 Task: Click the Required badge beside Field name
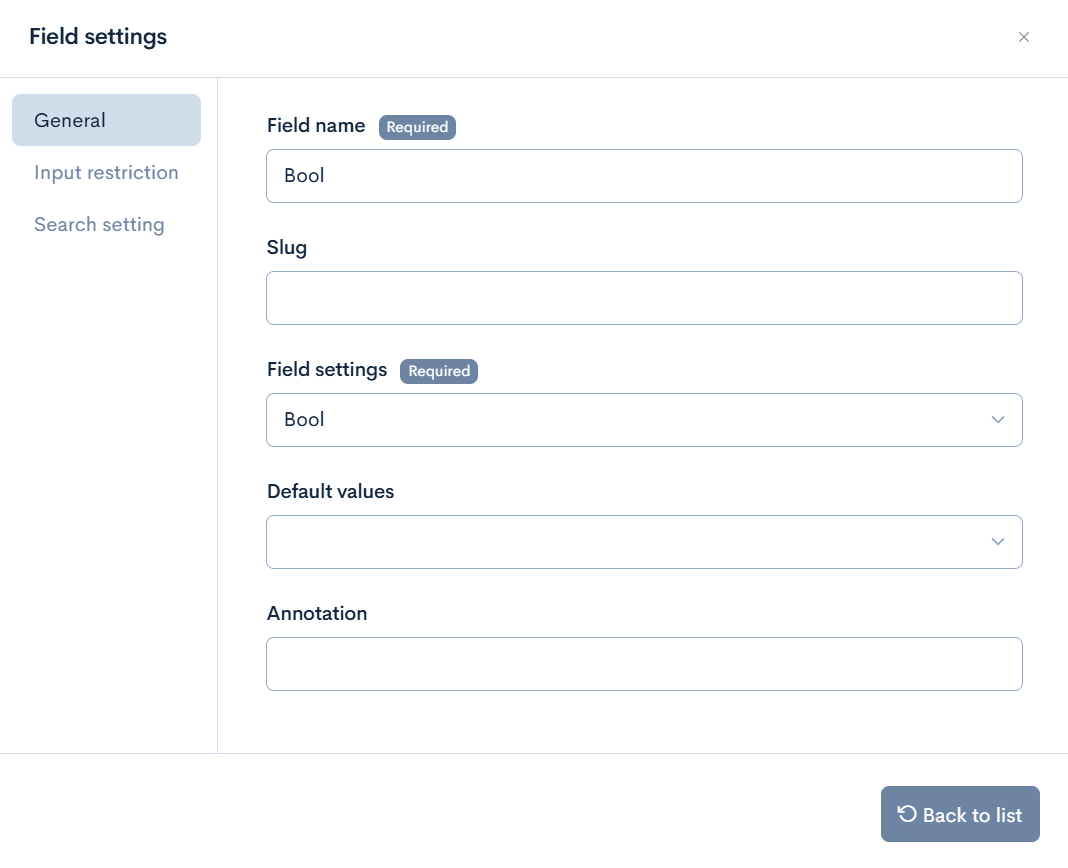tap(417, 127)
